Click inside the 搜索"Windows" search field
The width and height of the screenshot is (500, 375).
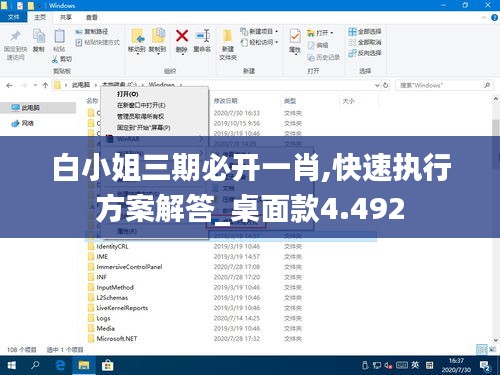tap(440, 85)
